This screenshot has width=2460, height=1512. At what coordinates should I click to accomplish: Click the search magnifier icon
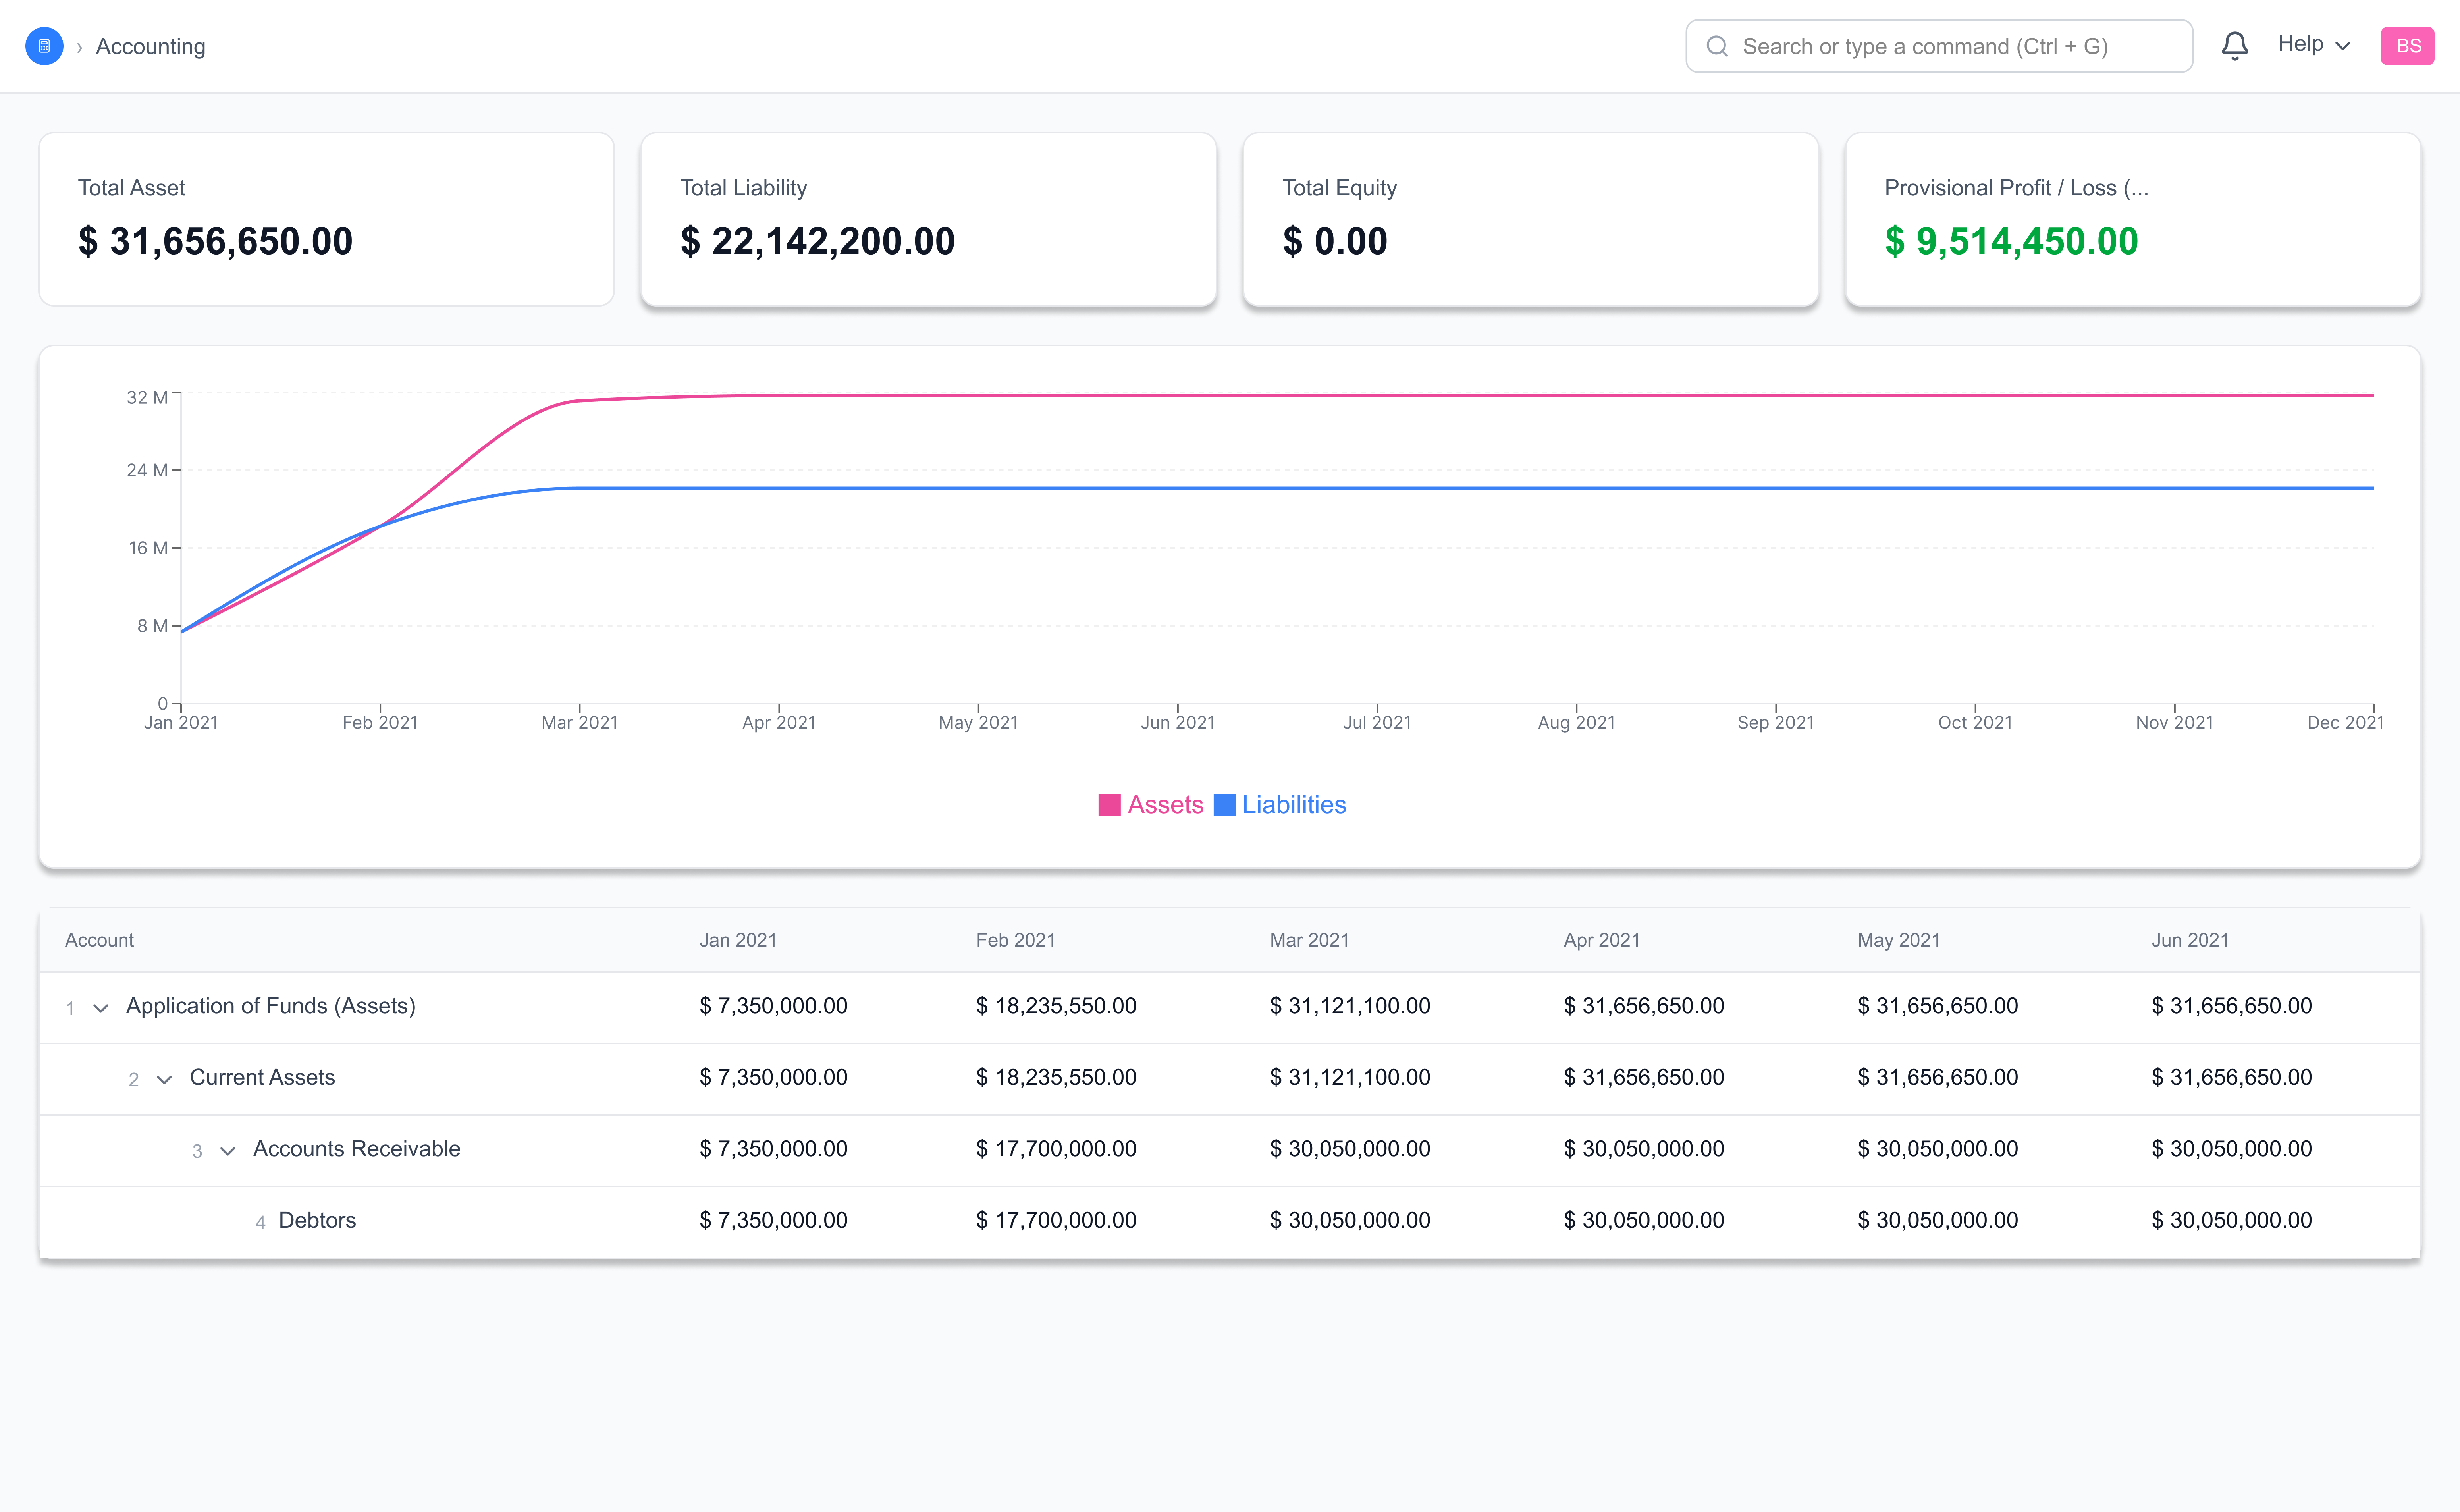tap(1718, 46)
